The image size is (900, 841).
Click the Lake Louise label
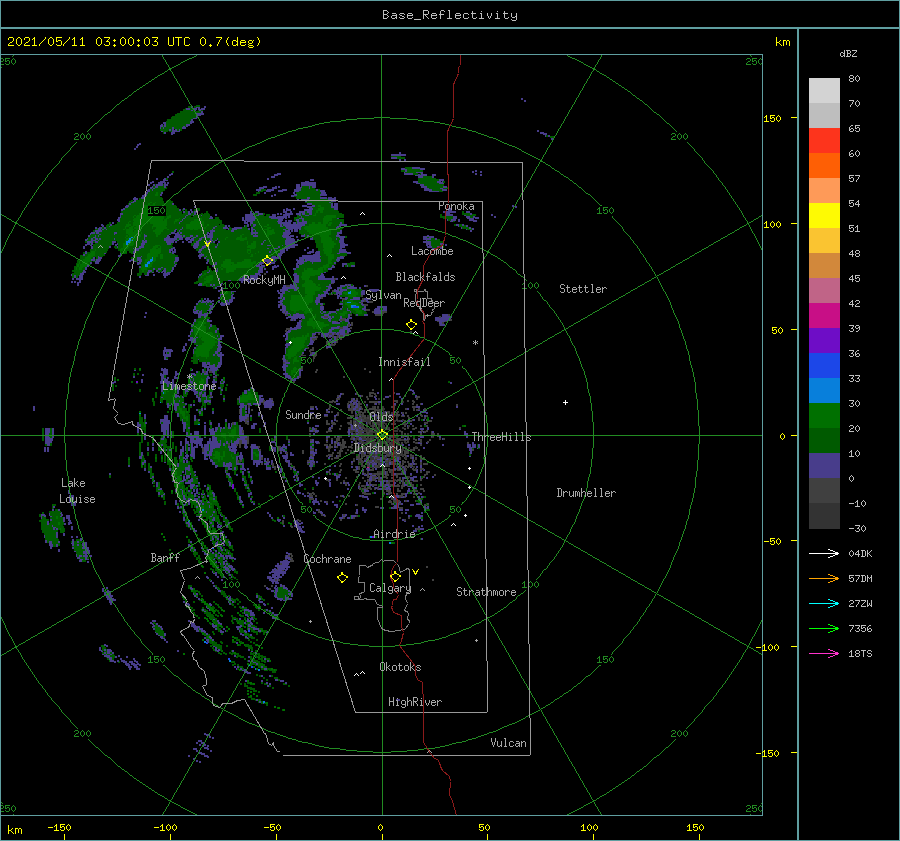77,491
